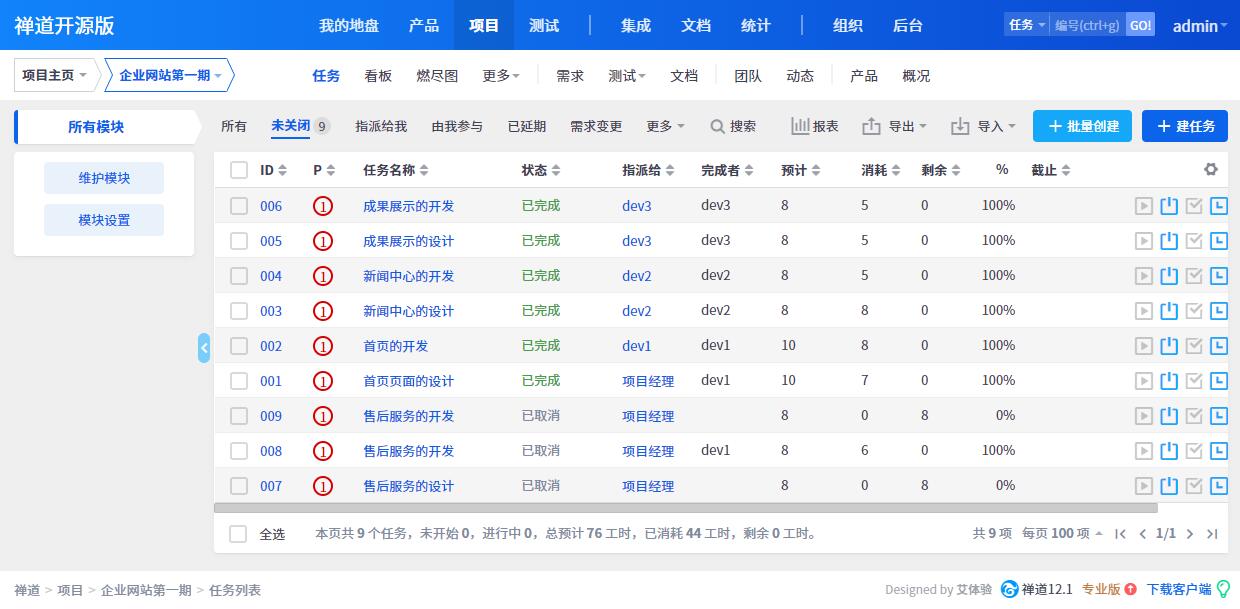The width and height of the screenshot is (1240, 609).
Task: Check the box for task 002
Action: tap(239, 346)
